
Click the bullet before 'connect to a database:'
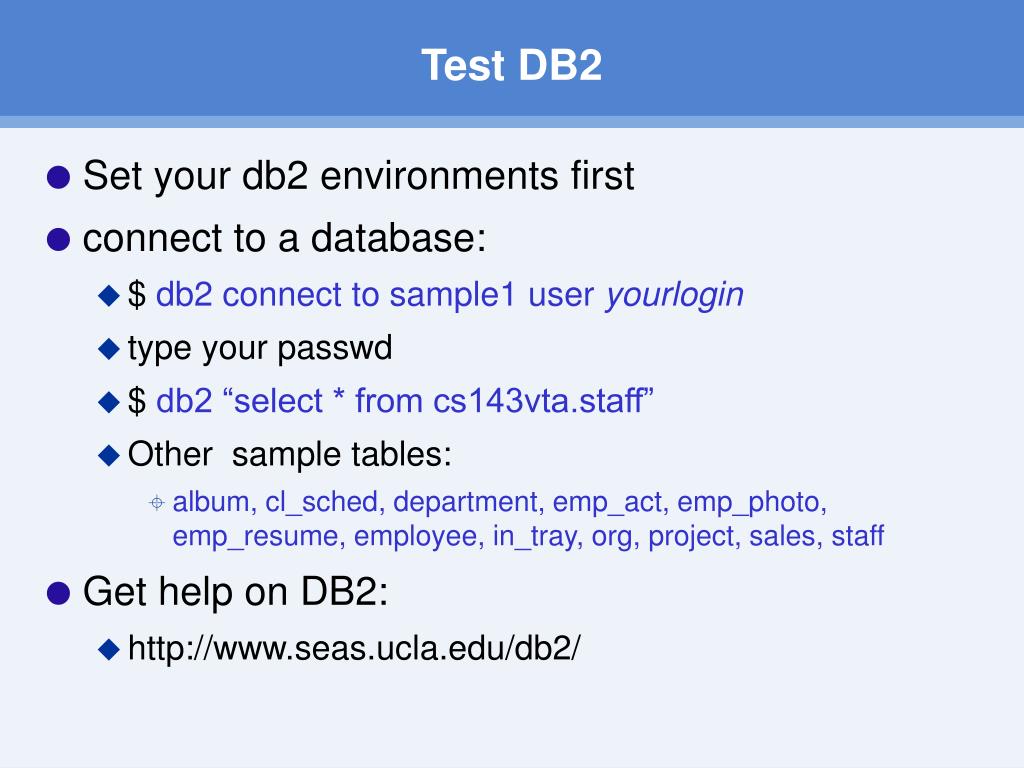[59, 239]
